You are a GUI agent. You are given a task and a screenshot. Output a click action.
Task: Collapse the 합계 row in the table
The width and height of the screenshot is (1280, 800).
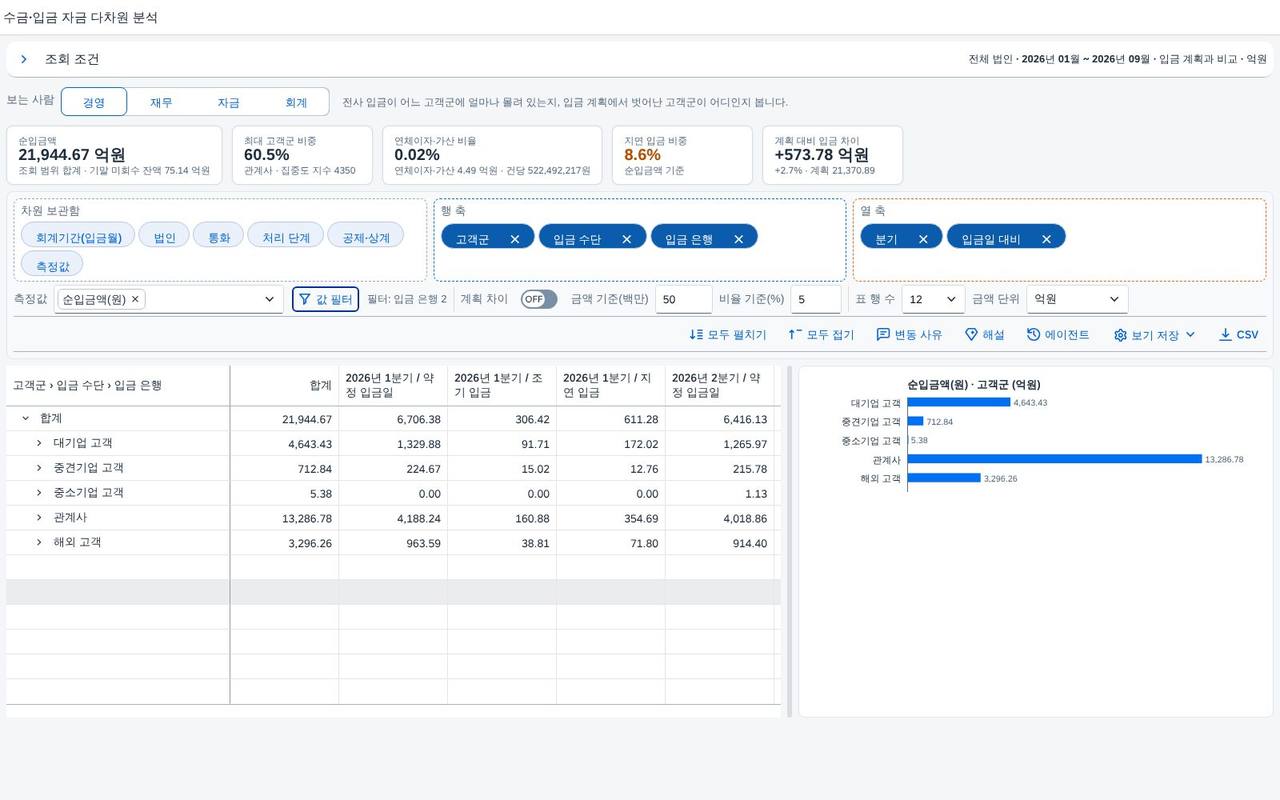click(x=26, y=418)
